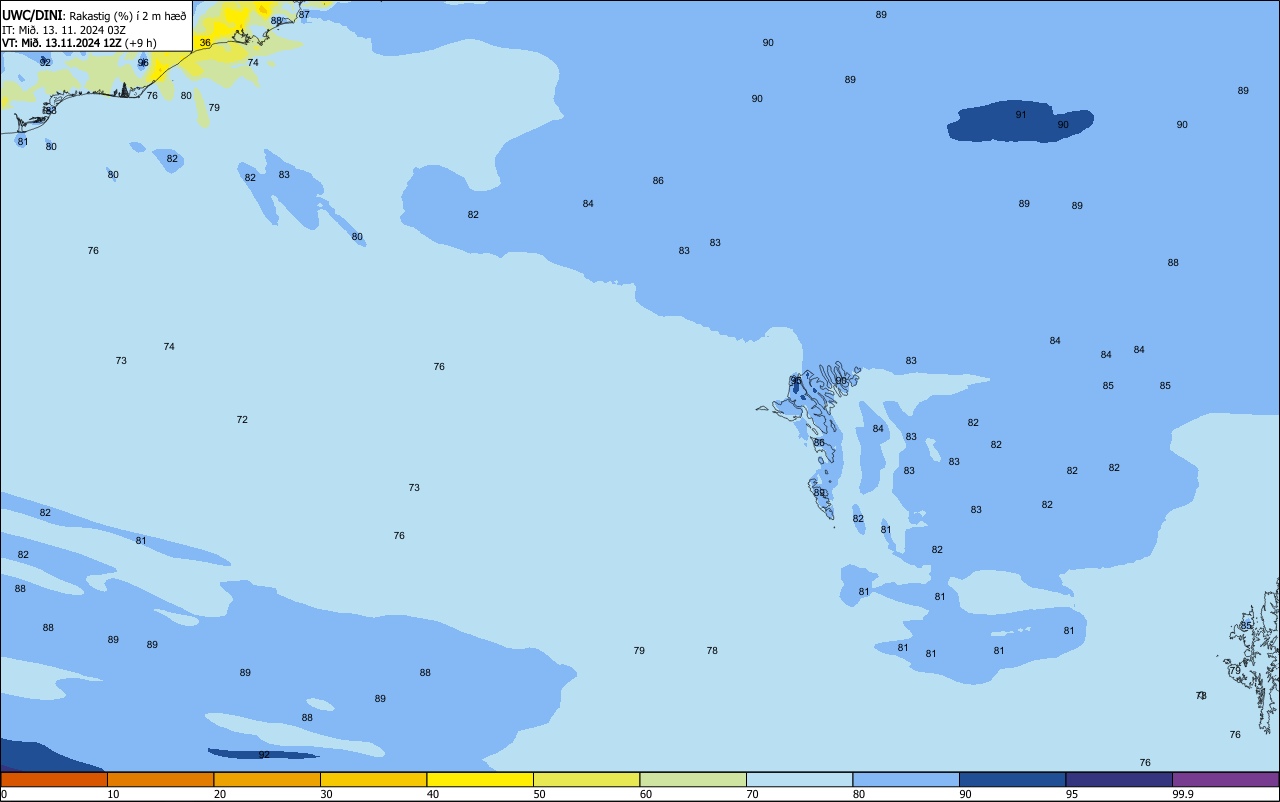Click the '60' legend scale label
The width and height of the screenshot is (1280, 802).
tap(646, 794)
